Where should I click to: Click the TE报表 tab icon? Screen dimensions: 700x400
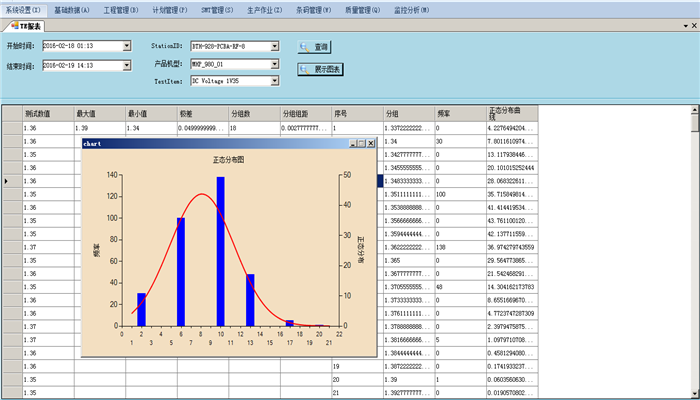pyautogui.click(x=15, y=26)
